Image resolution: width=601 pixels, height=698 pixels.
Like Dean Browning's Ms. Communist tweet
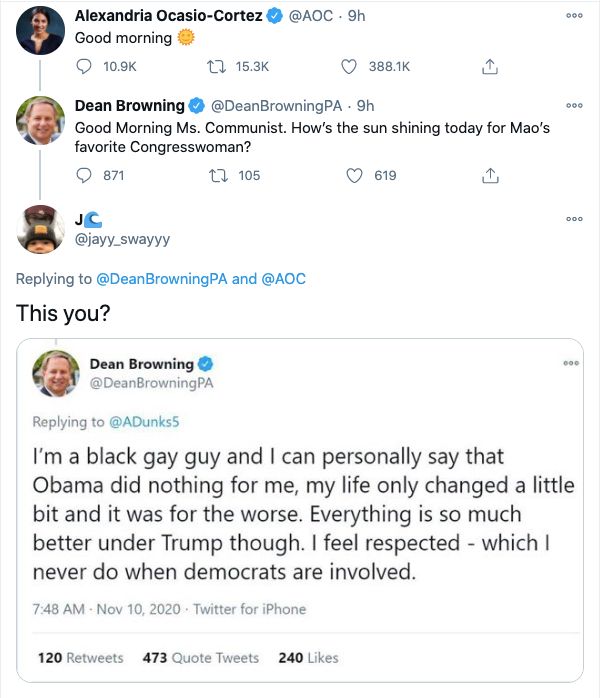tap(353, 175)
